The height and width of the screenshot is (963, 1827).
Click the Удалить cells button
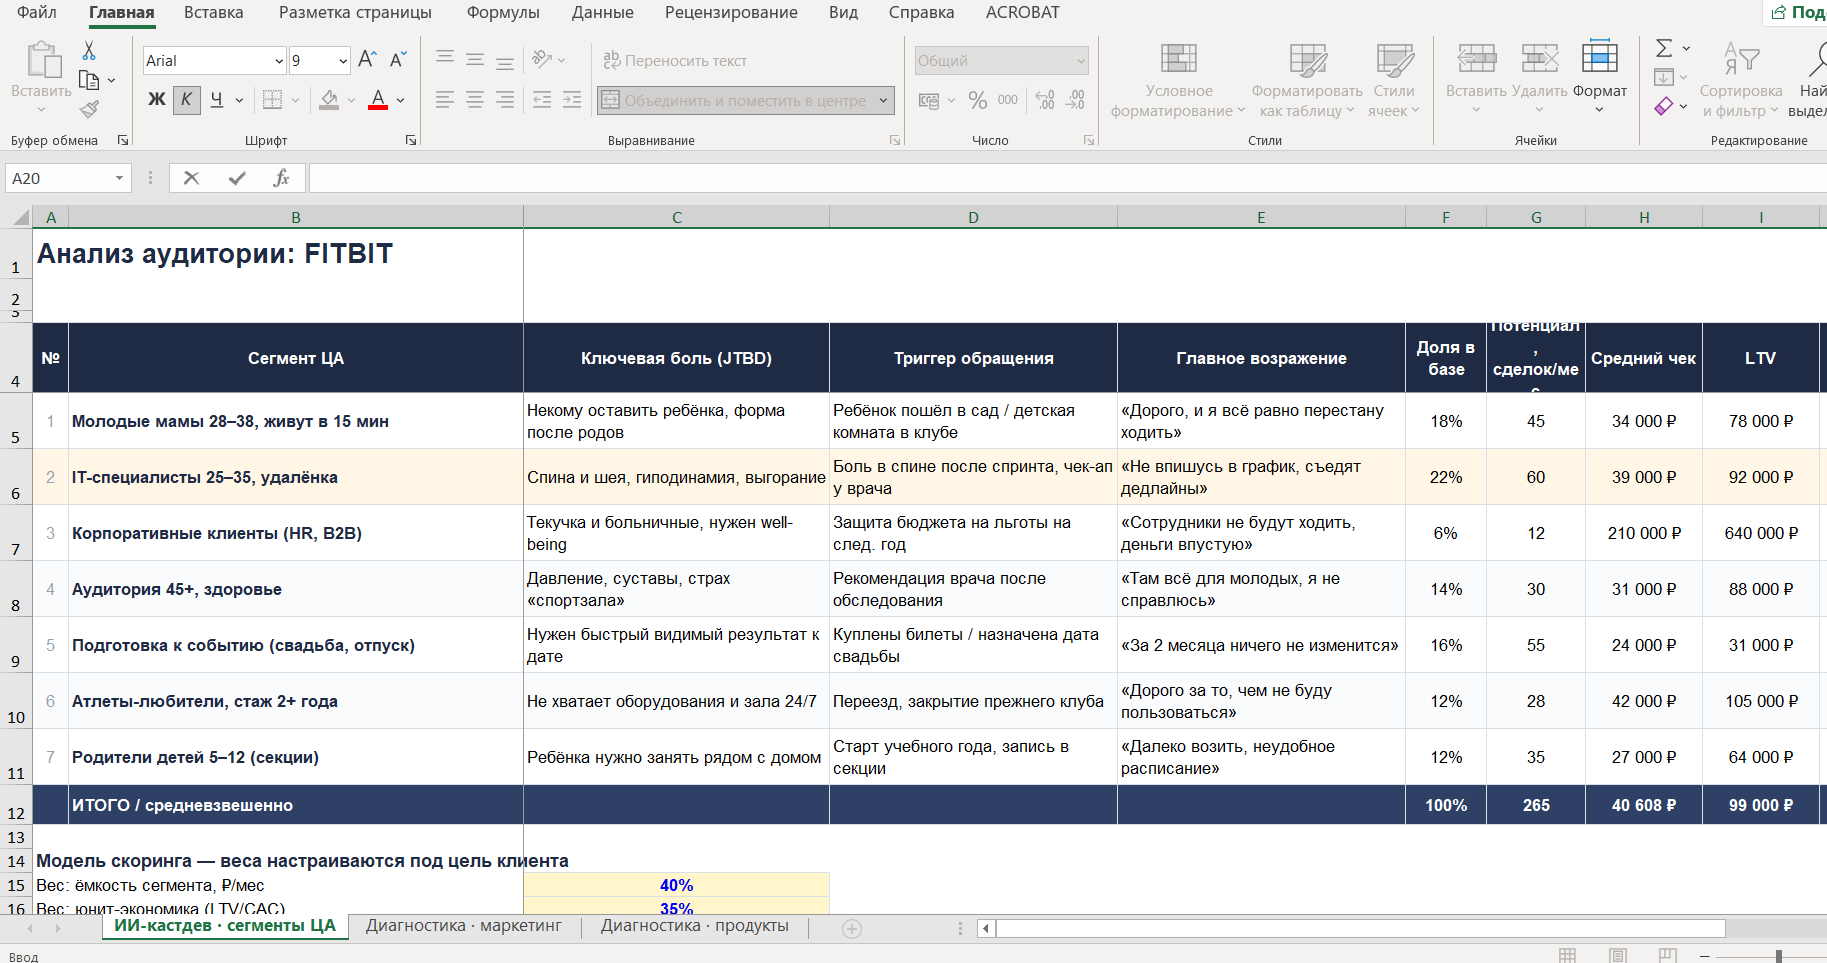pyautogui.click(x=1540, y=78)
